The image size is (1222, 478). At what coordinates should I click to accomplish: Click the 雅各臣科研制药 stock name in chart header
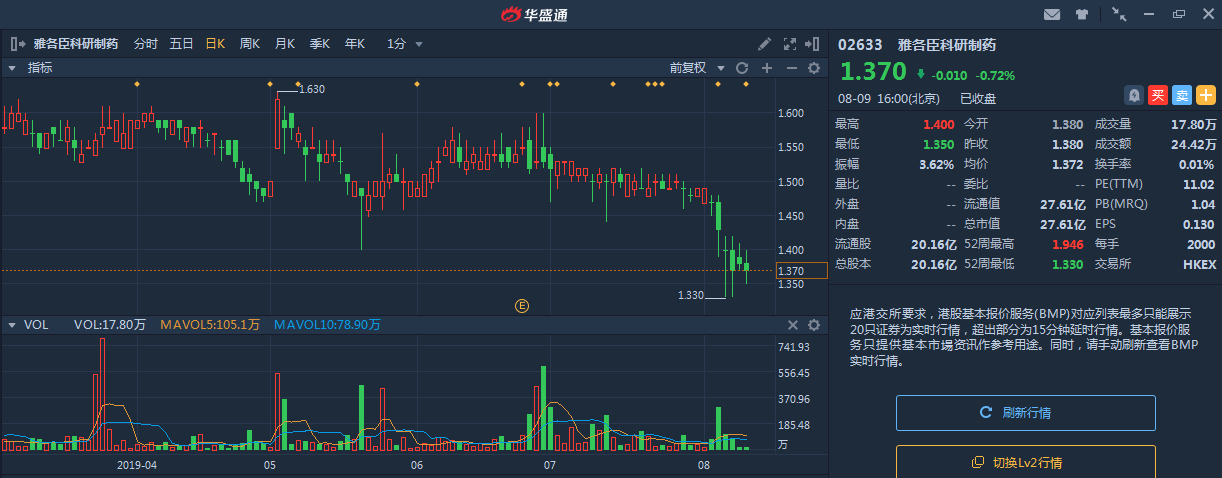(76, 44)
